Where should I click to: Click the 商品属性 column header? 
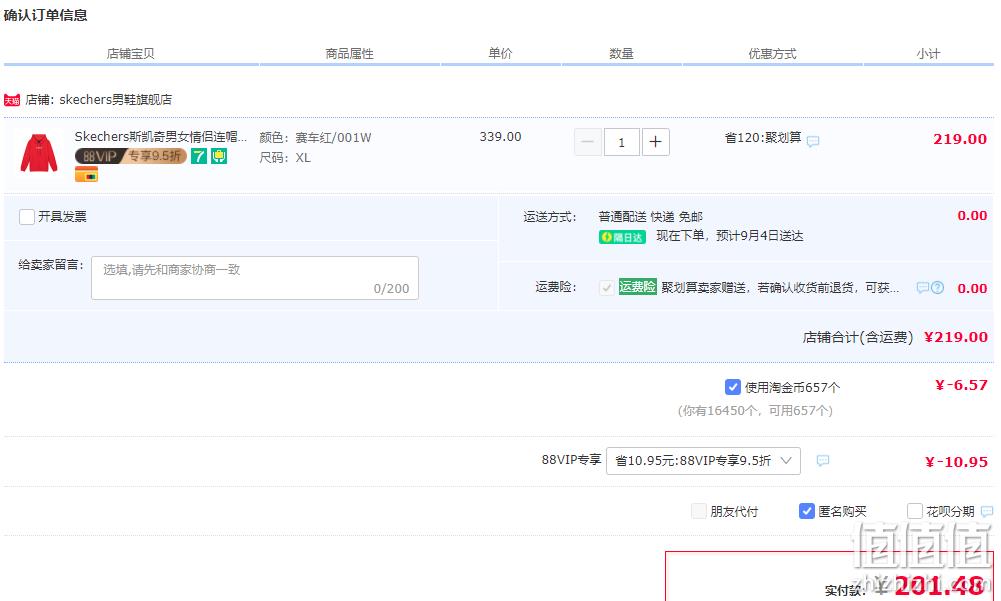tap(349, 54)
